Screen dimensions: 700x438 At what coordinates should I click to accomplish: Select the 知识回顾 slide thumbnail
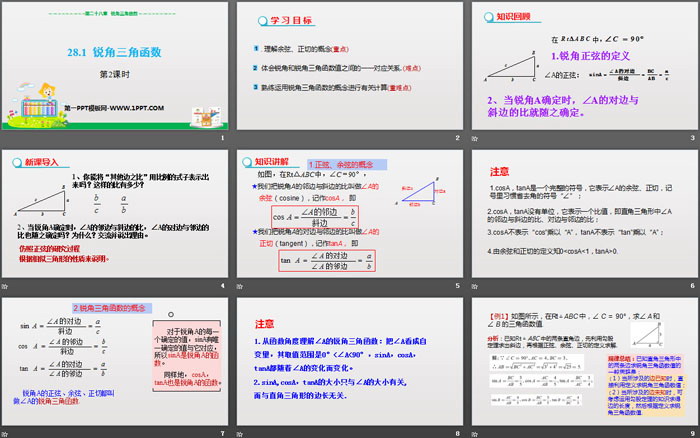click(x=584, y=66)
